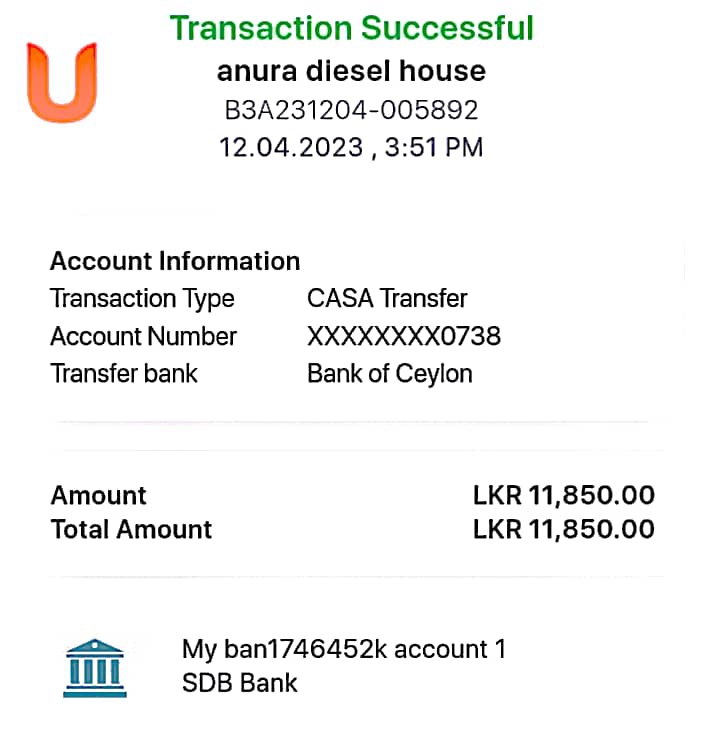The height and width of the screenshot is (740, 704).
Task: Select the masked account number XXXXXXXX0738
Action: click(x=404, y=336)
